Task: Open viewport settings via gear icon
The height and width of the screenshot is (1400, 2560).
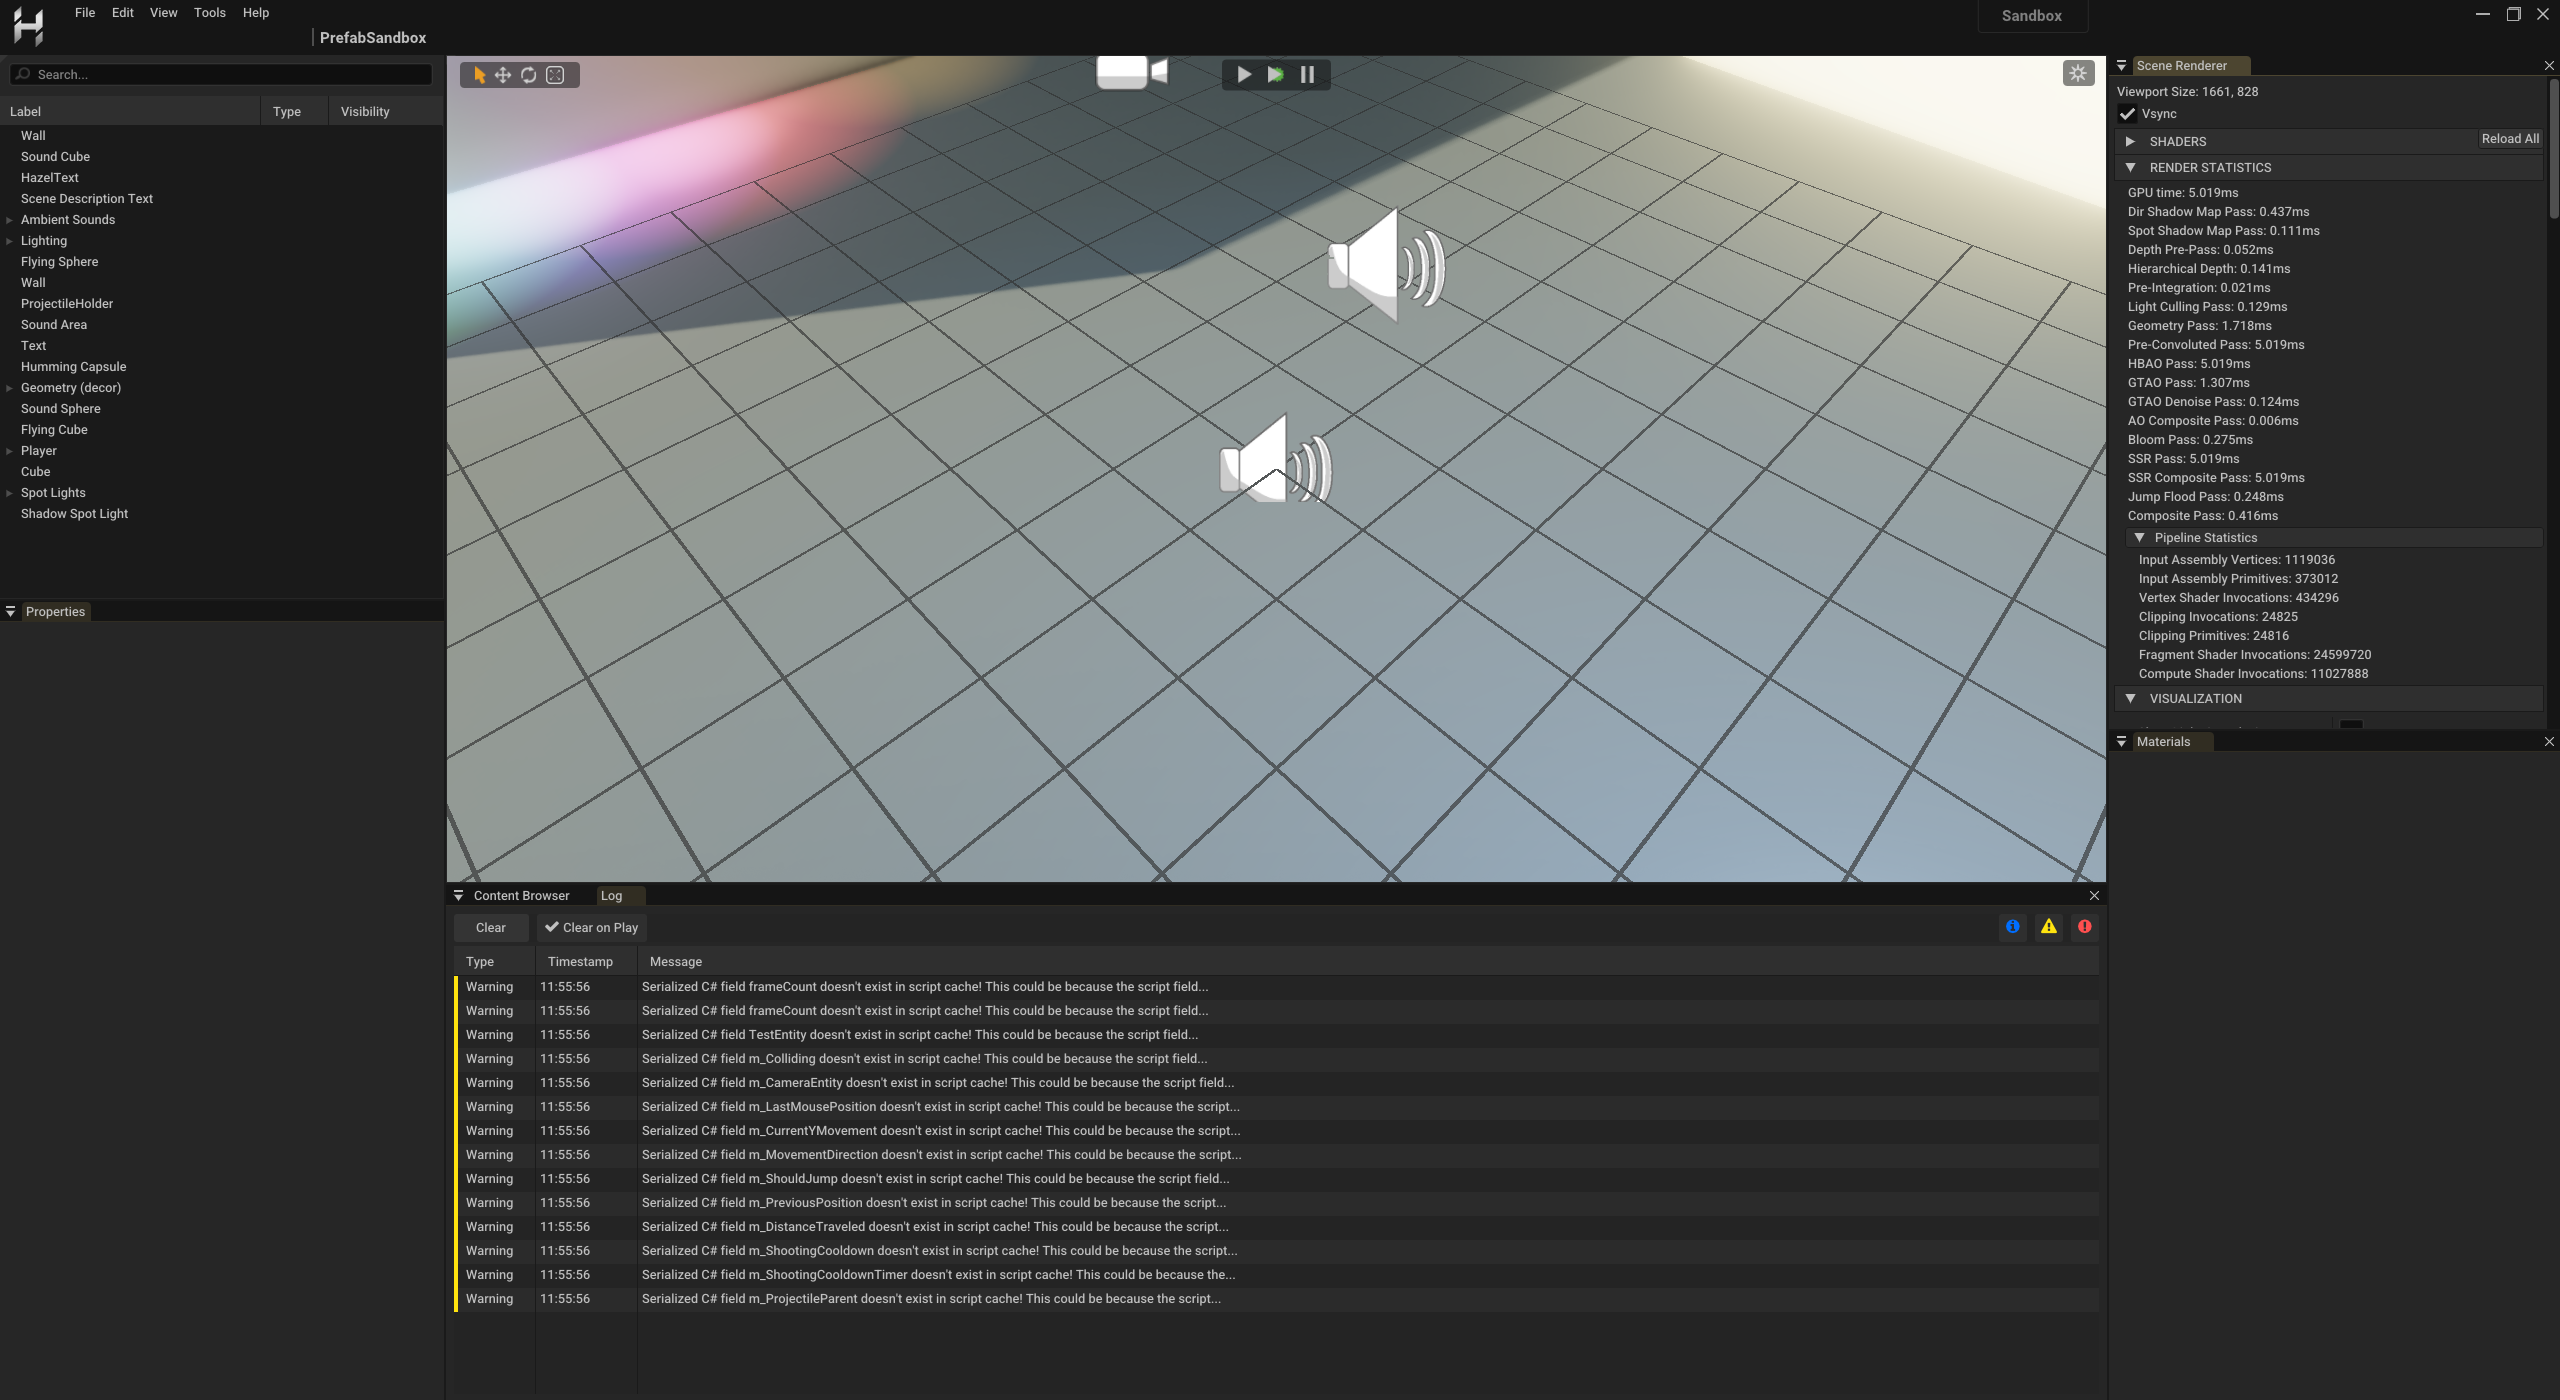Action: [x=2078, y=72]
